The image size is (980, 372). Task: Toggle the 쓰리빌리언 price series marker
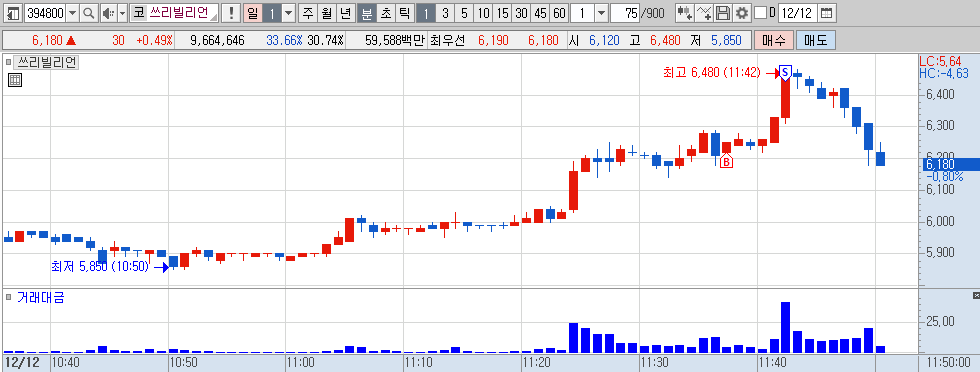pyautogui.click(x=8, y=62)
